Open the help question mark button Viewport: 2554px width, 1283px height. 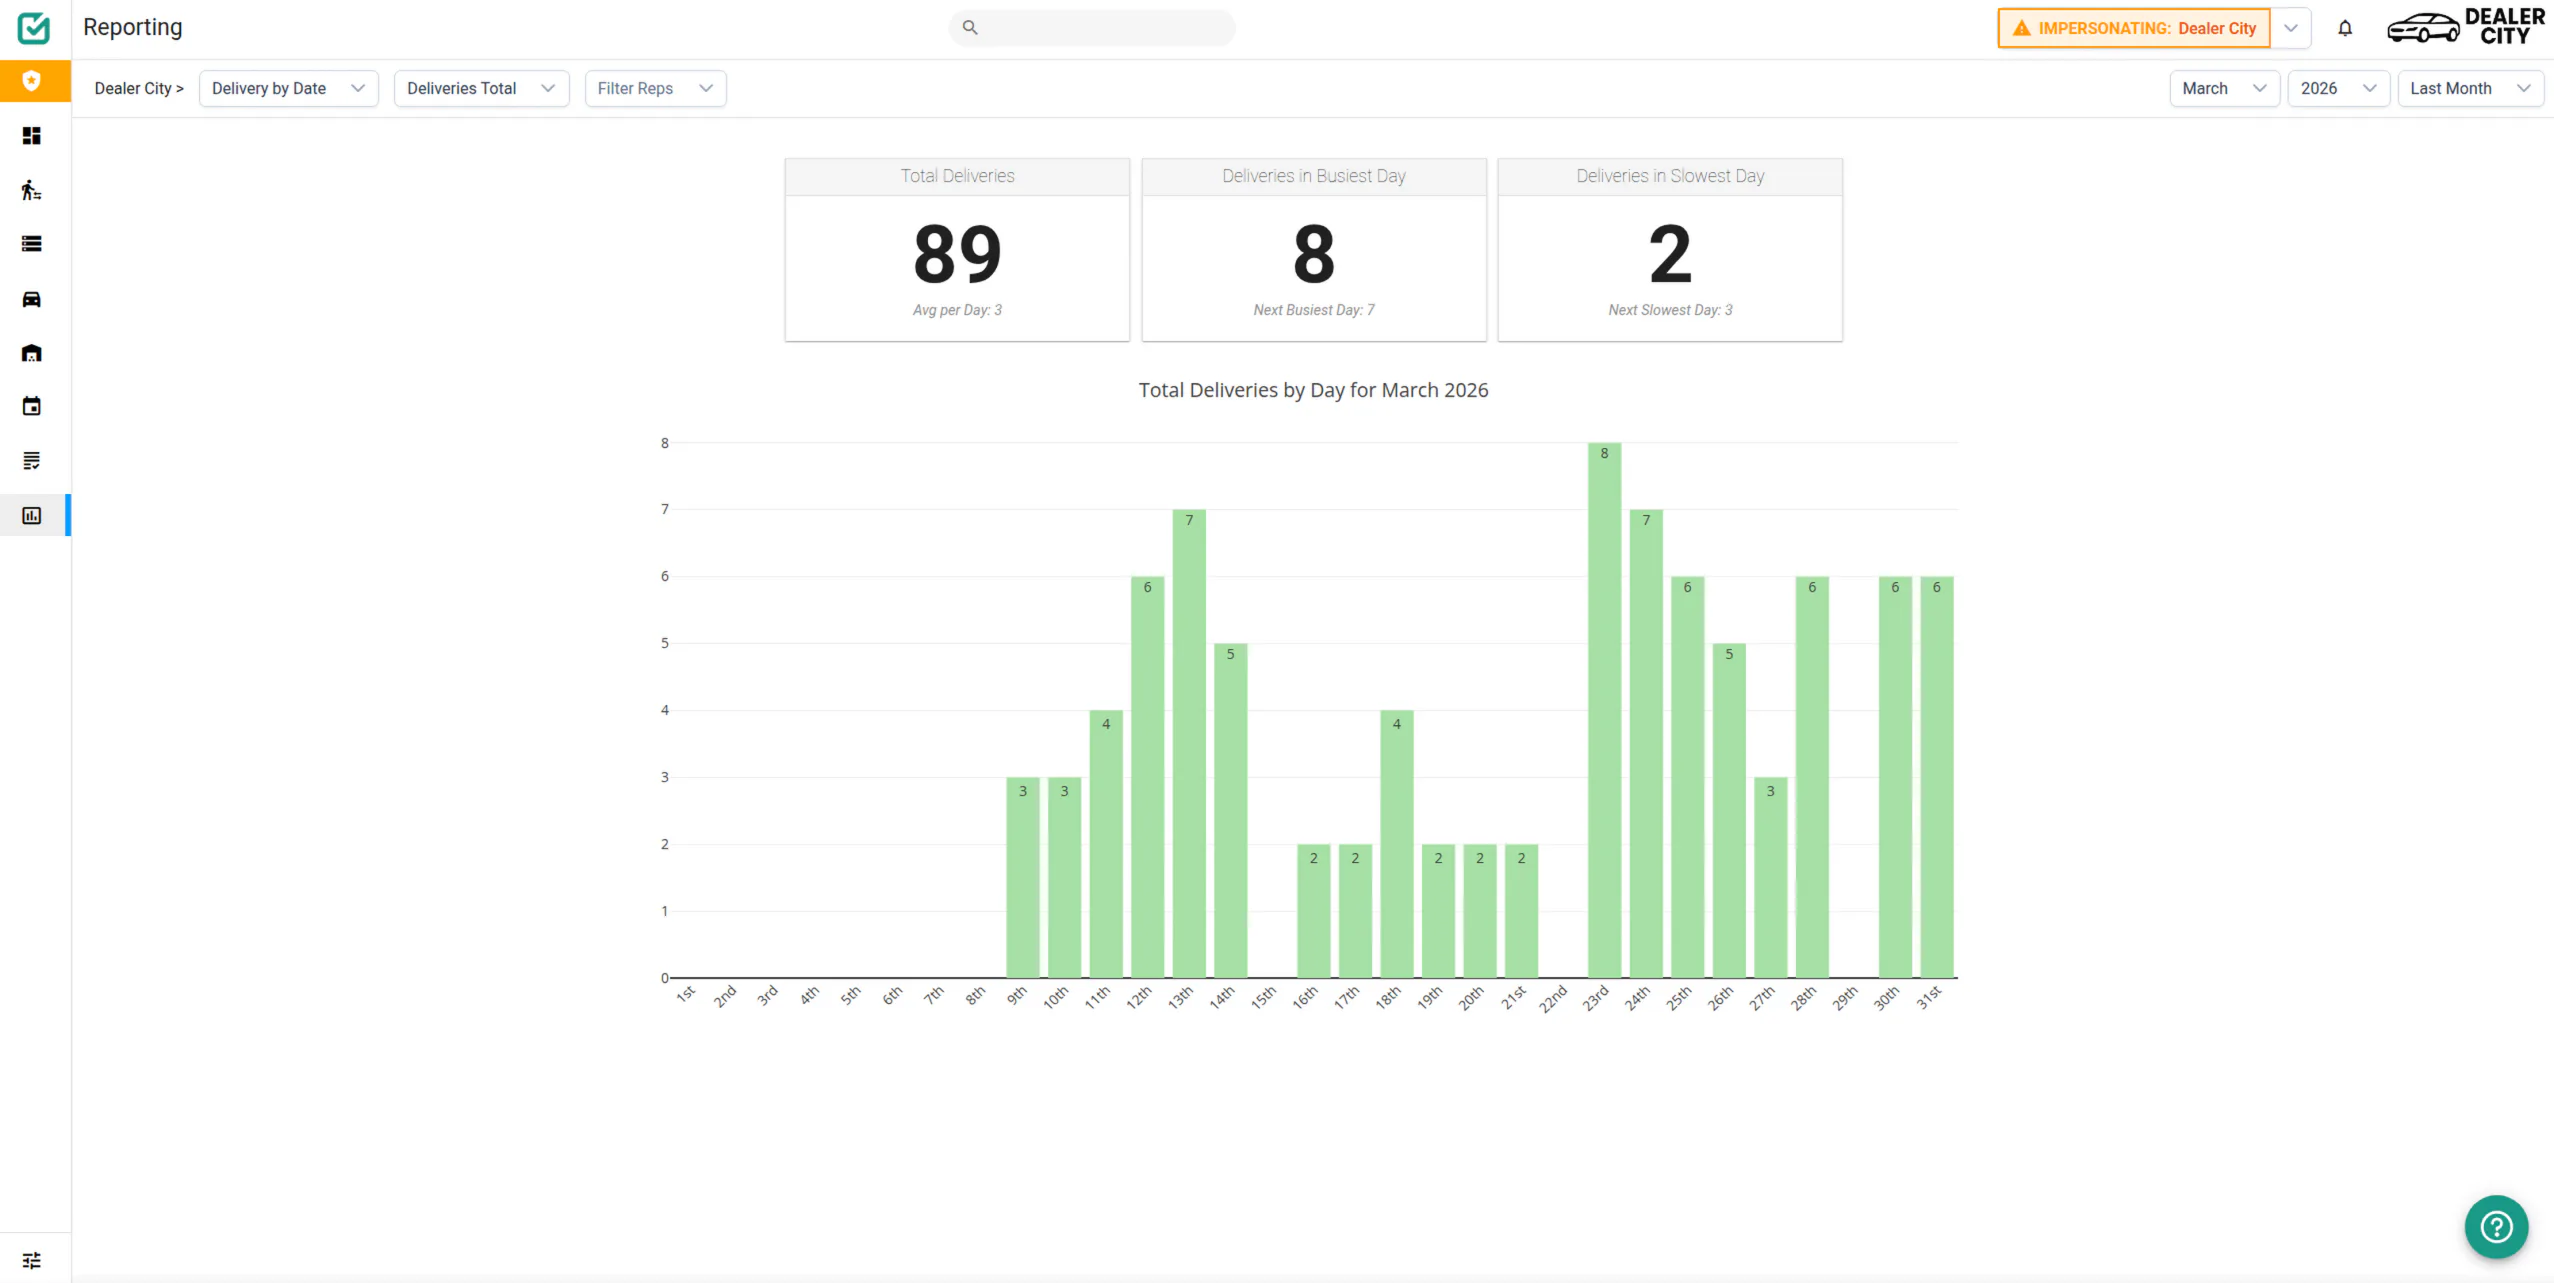[2496, 1227]
